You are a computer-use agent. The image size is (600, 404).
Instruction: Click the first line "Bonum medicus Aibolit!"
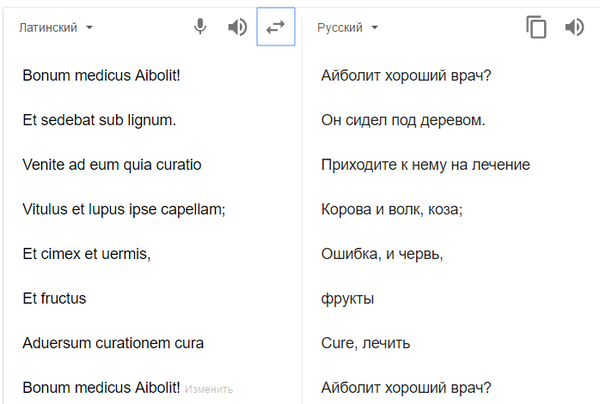click(x=101, y=74)
